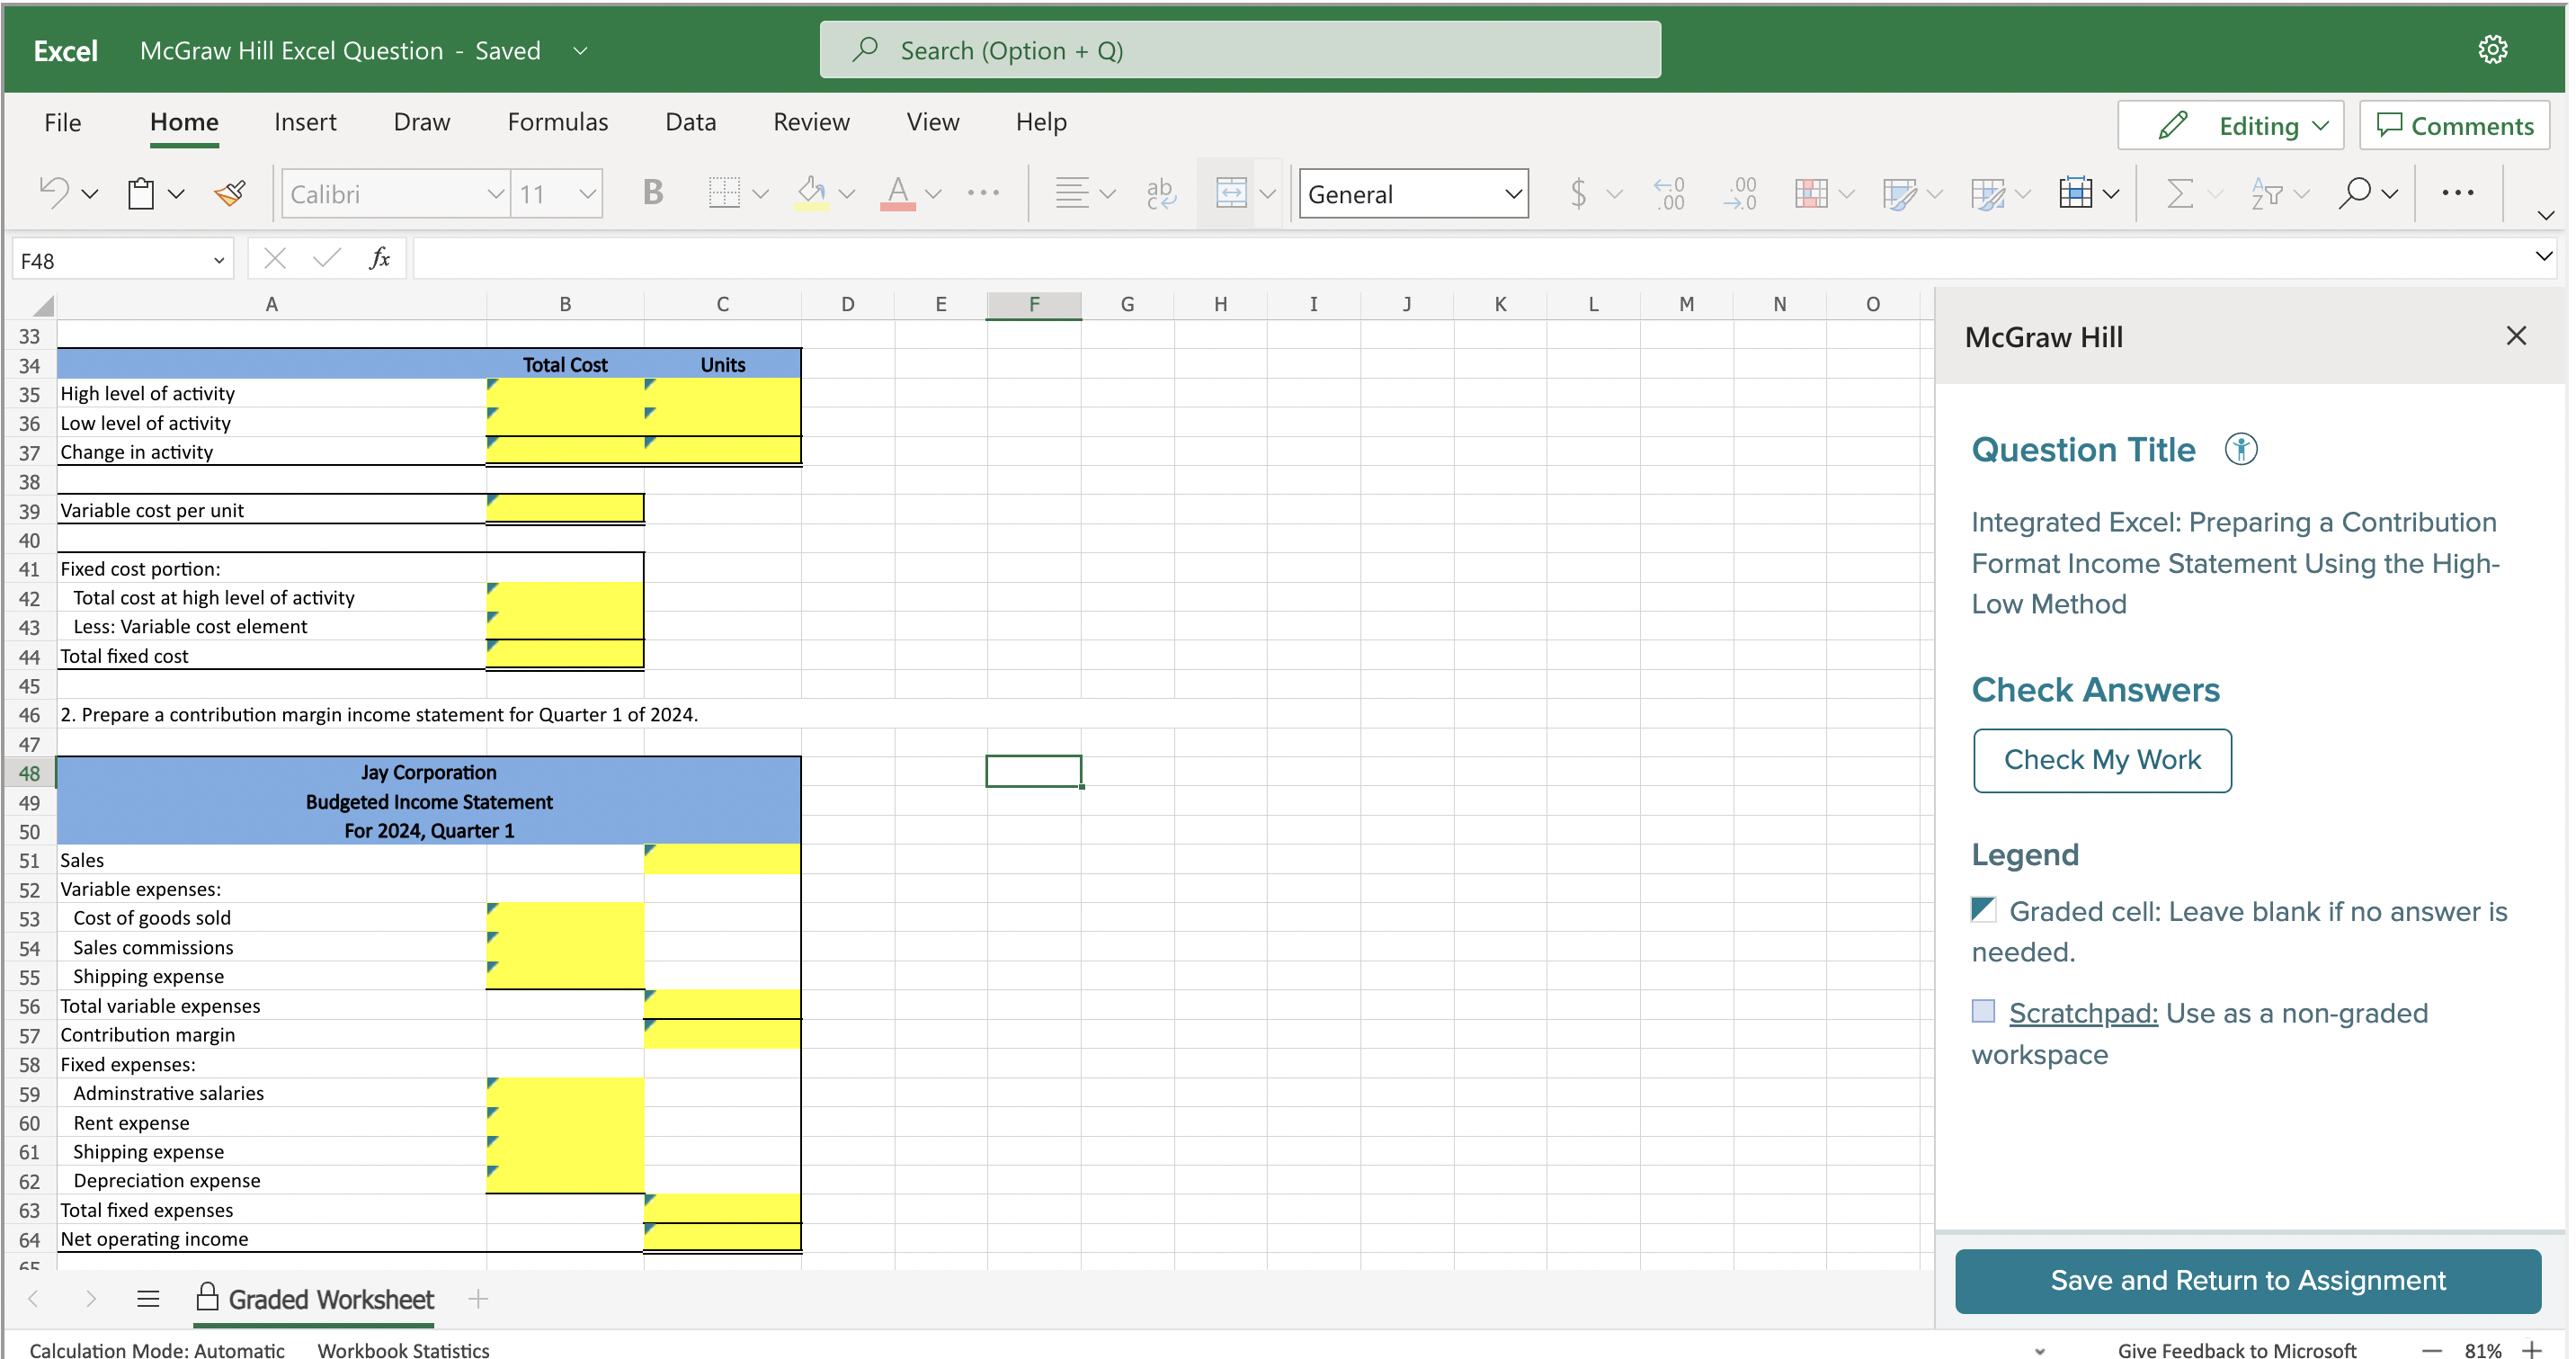Open the Formulas ribbon tab
Screen dimensions: 2576x1359
point(557,122)
